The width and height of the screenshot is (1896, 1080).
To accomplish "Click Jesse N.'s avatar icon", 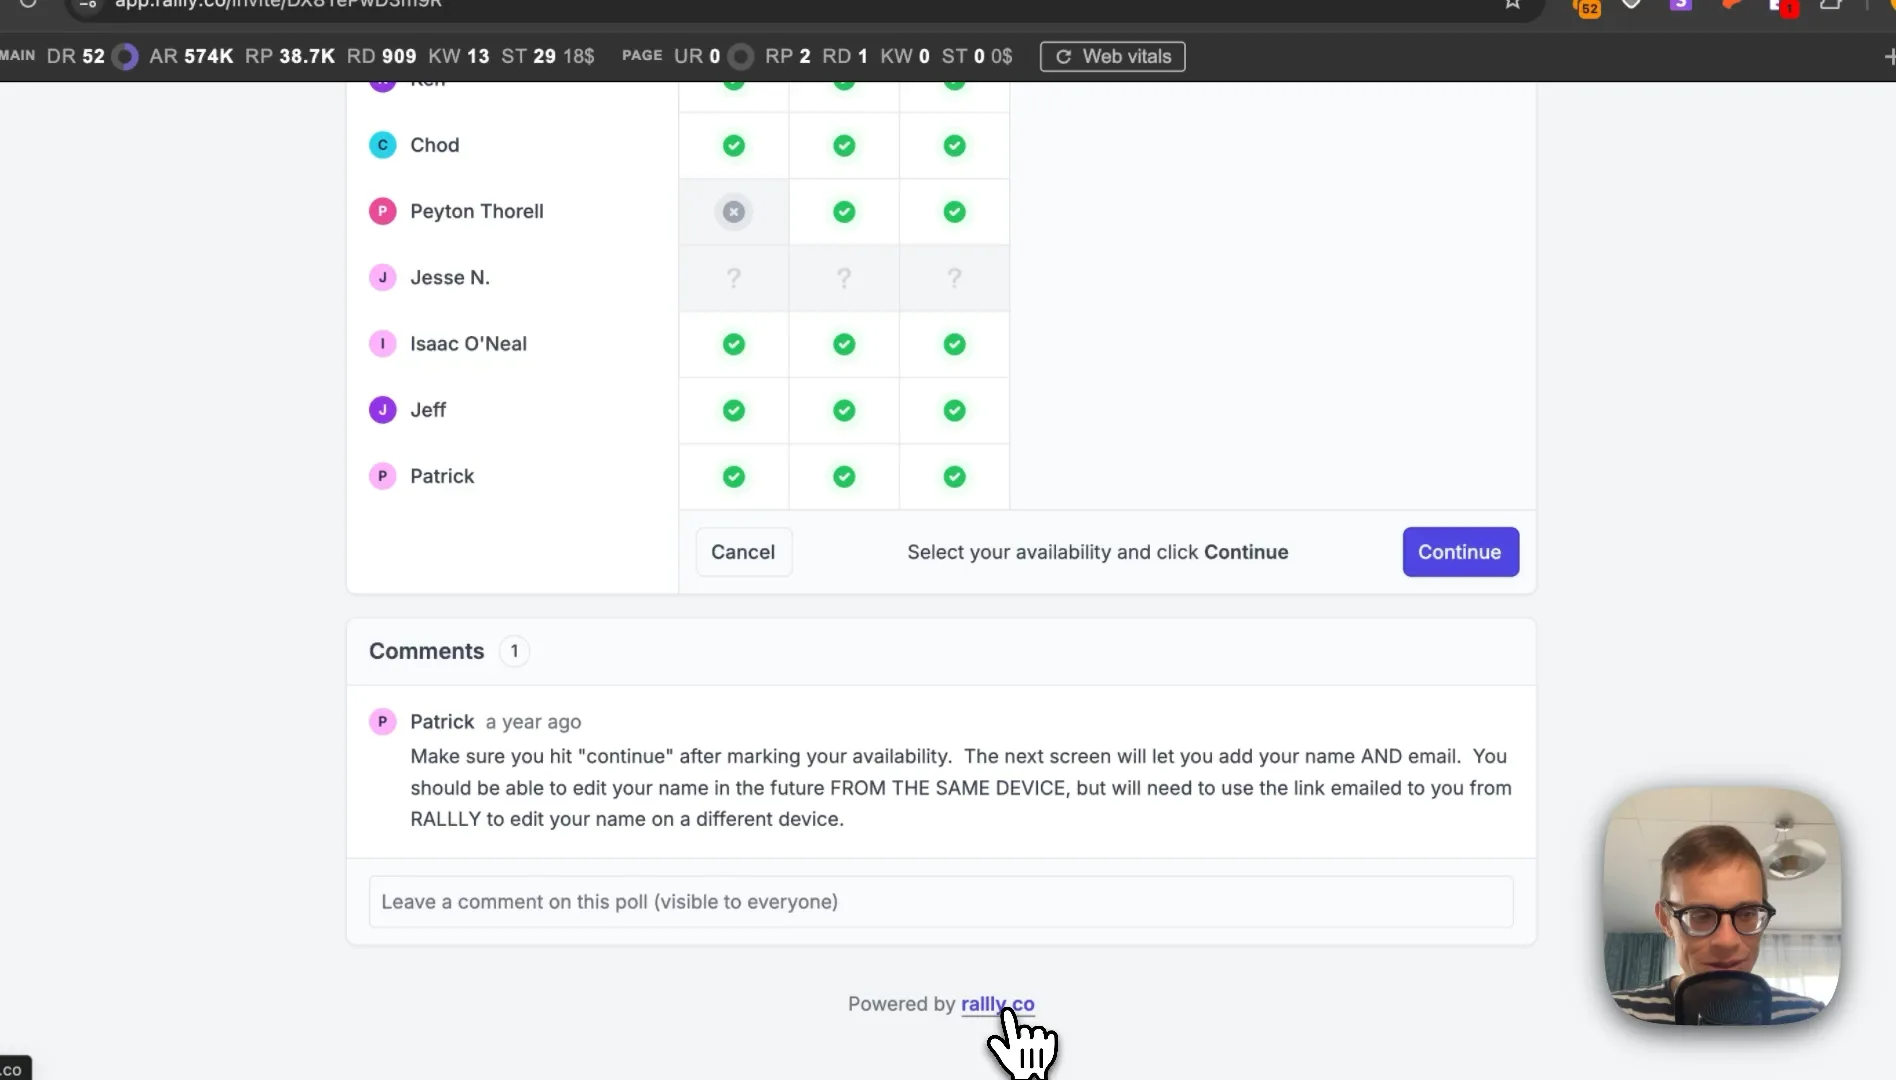I will click(x=382, y=277).
